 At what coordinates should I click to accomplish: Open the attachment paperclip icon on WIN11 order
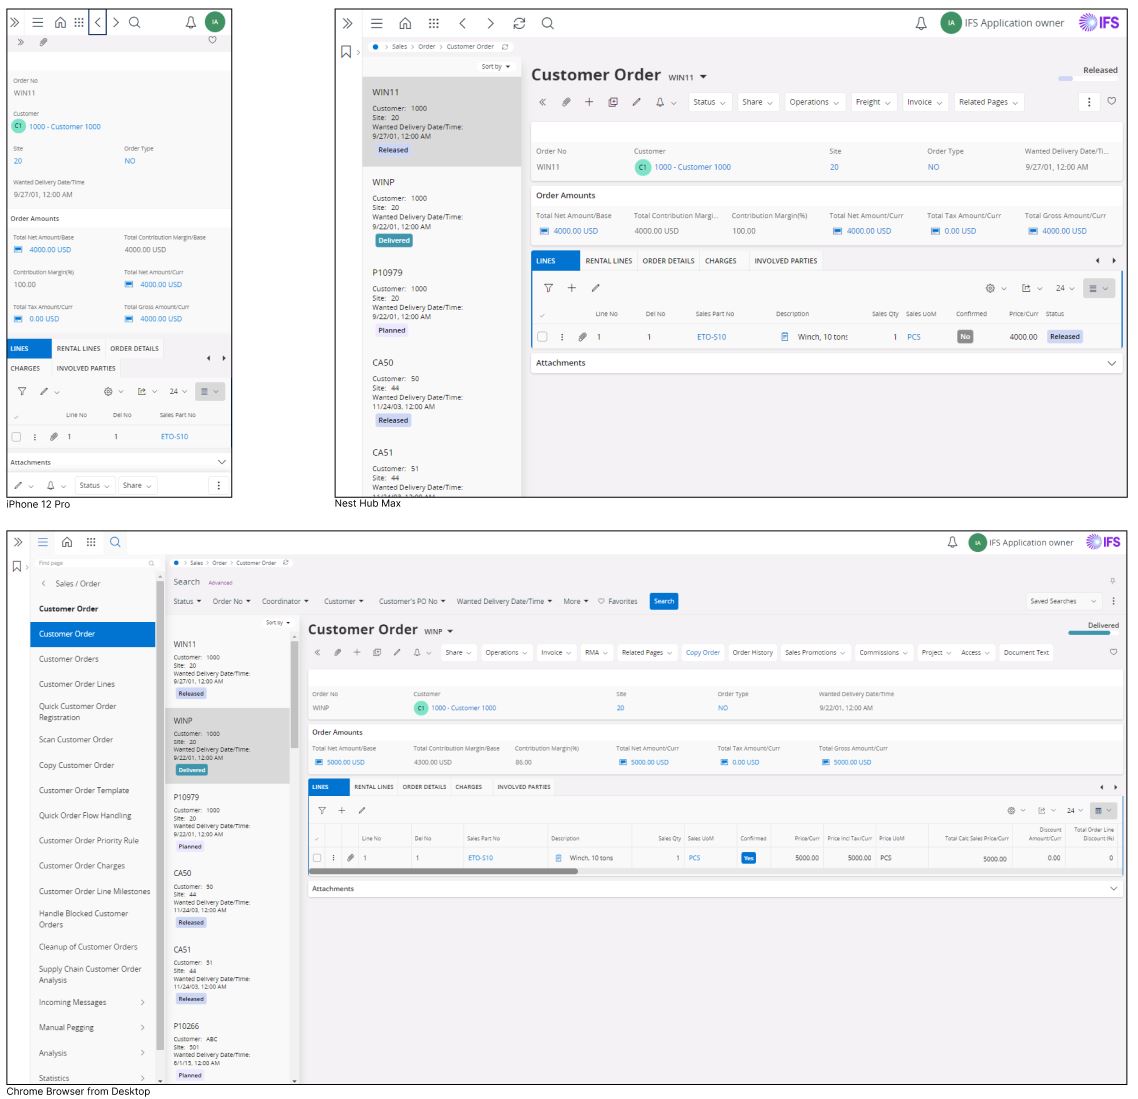click(565, 101)
